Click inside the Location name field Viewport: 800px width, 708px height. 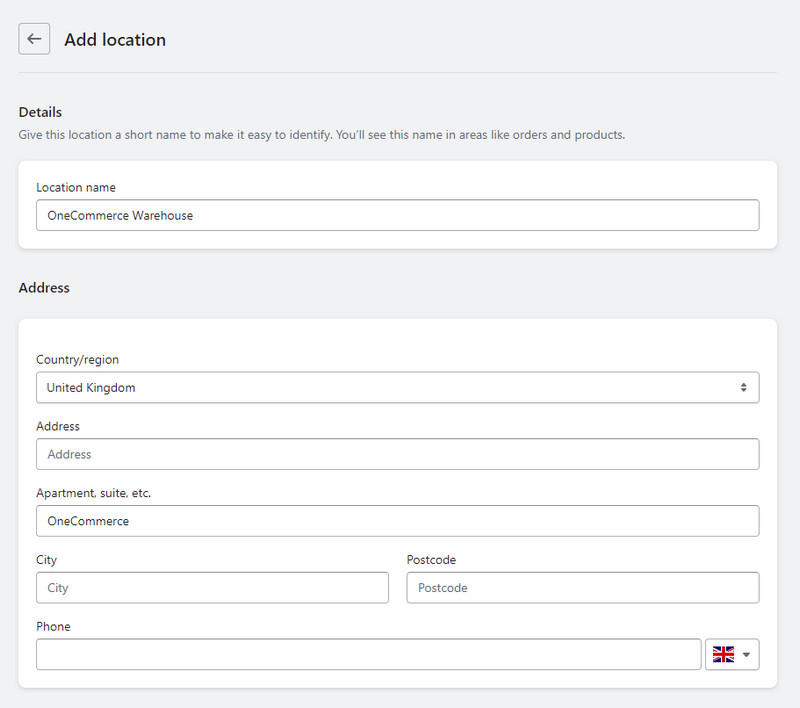coord(398,215)
